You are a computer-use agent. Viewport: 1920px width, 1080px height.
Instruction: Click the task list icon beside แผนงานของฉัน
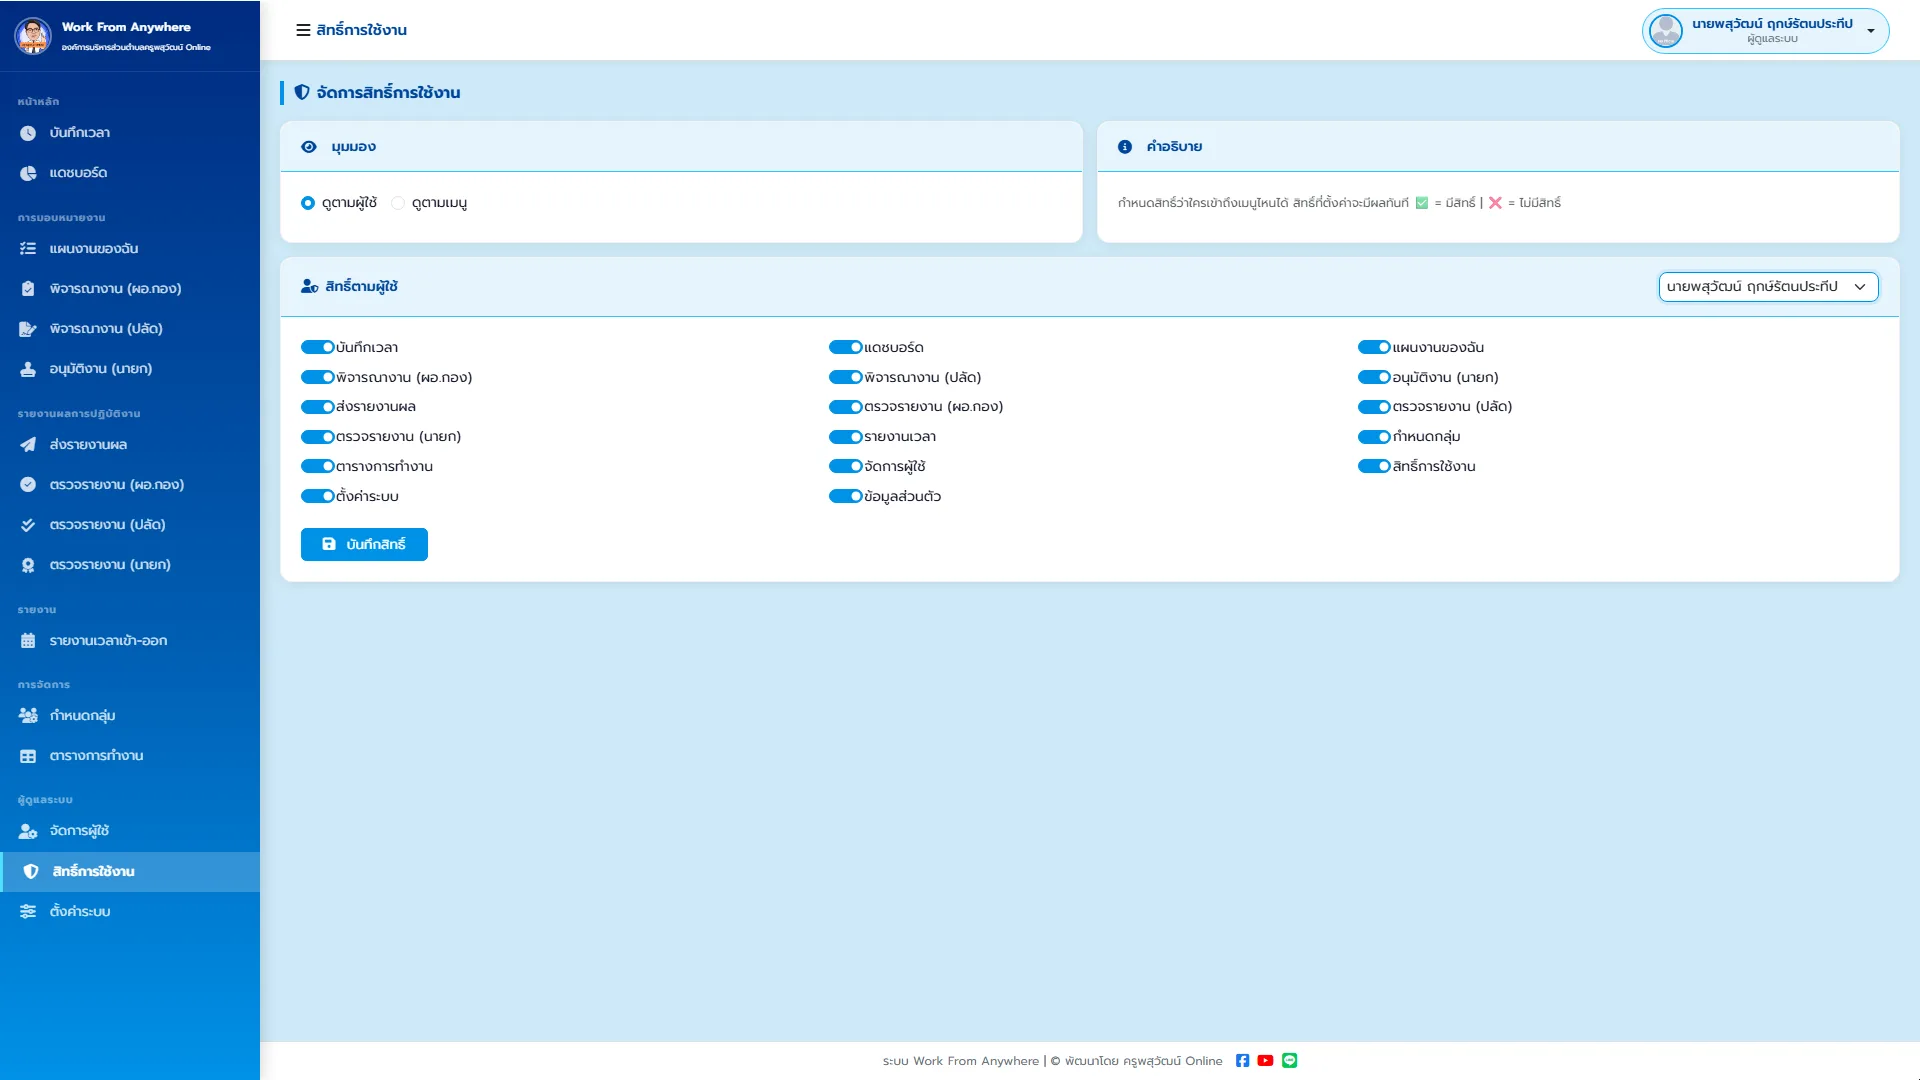point(28,249)
